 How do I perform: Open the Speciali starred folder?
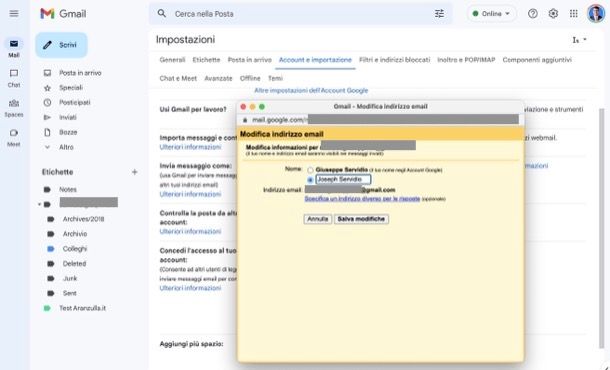coord(71,88)
